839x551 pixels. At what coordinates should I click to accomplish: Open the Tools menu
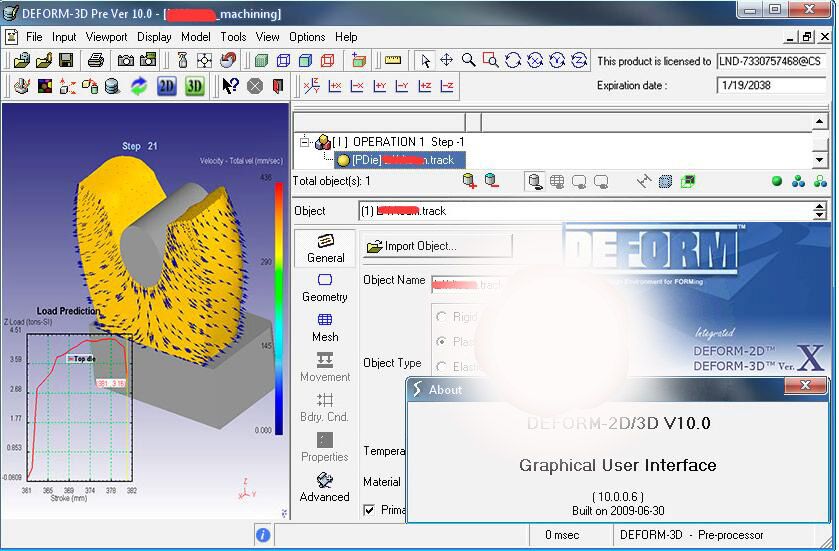(233, 37)
